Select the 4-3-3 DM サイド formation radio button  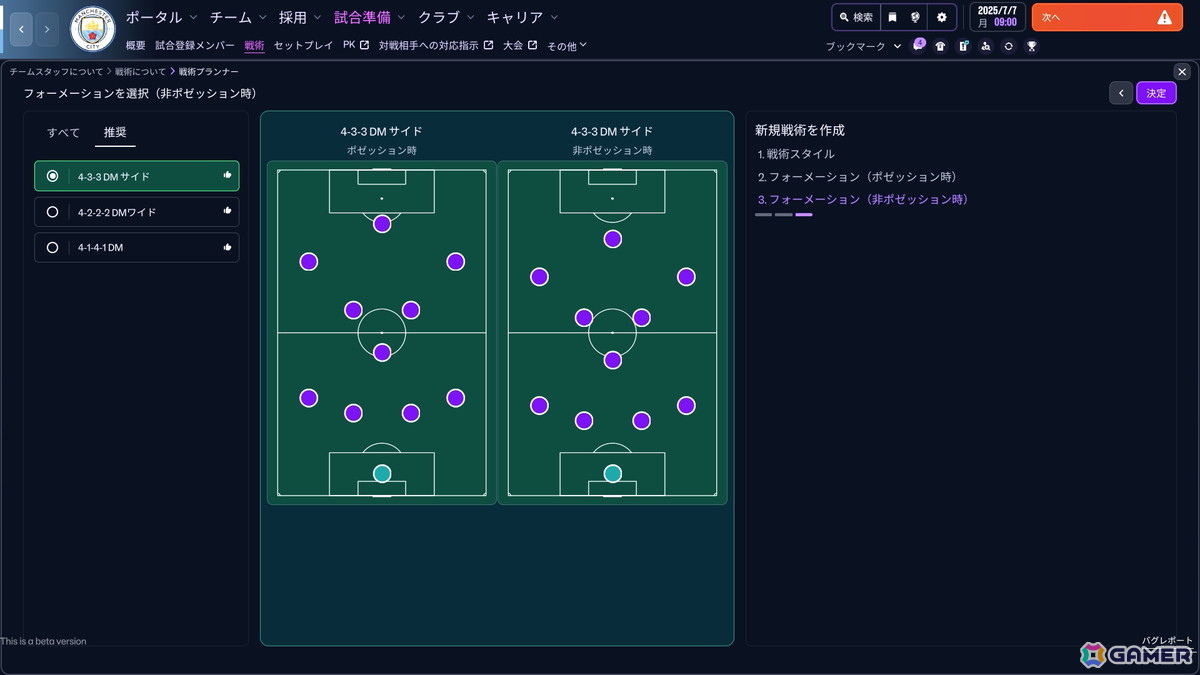pyautogui.click(x=52, y=175)
